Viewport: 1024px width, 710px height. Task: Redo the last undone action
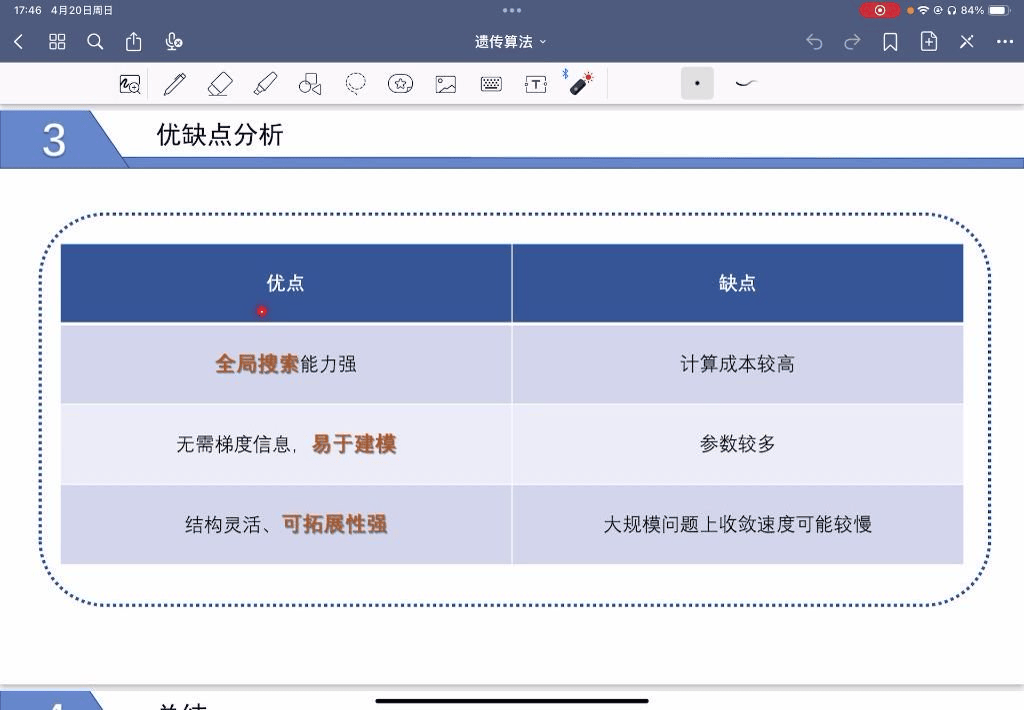pos(852,42)
